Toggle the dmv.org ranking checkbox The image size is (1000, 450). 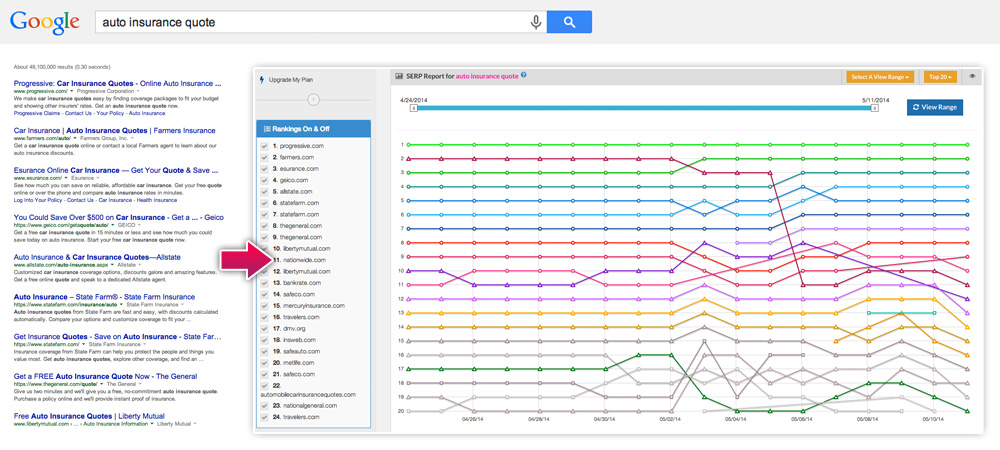pyautogui.click(x=264, y=328)
